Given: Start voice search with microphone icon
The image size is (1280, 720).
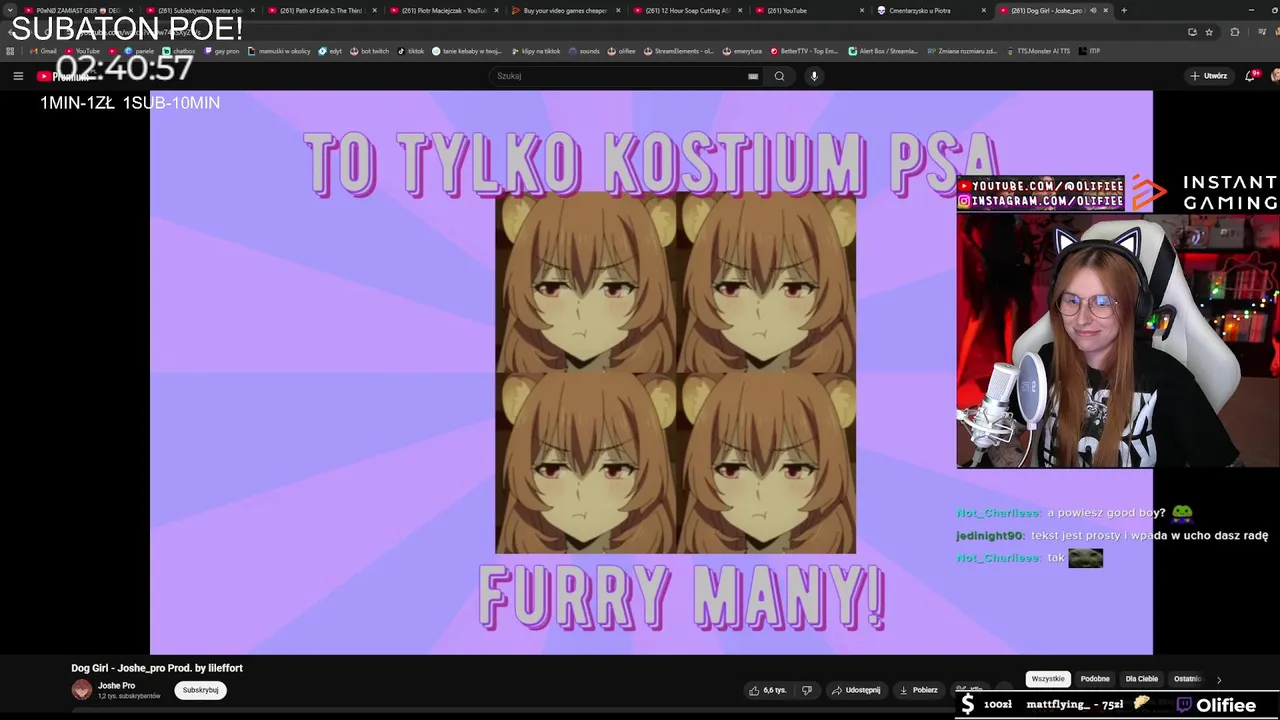Looking at the screenshot, I should point(814,76).
